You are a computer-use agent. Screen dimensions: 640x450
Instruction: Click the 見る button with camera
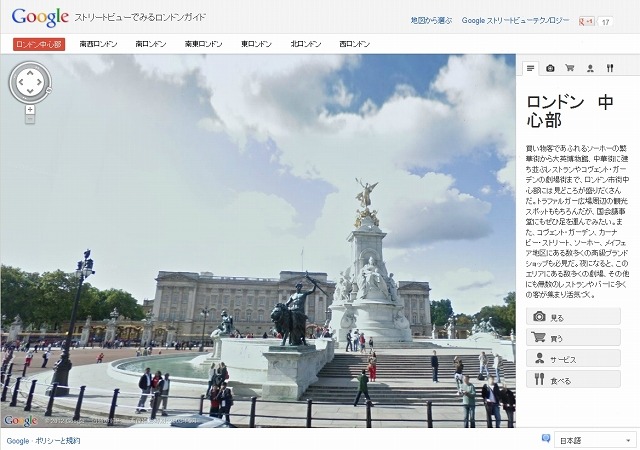click(x=573, y=316)
